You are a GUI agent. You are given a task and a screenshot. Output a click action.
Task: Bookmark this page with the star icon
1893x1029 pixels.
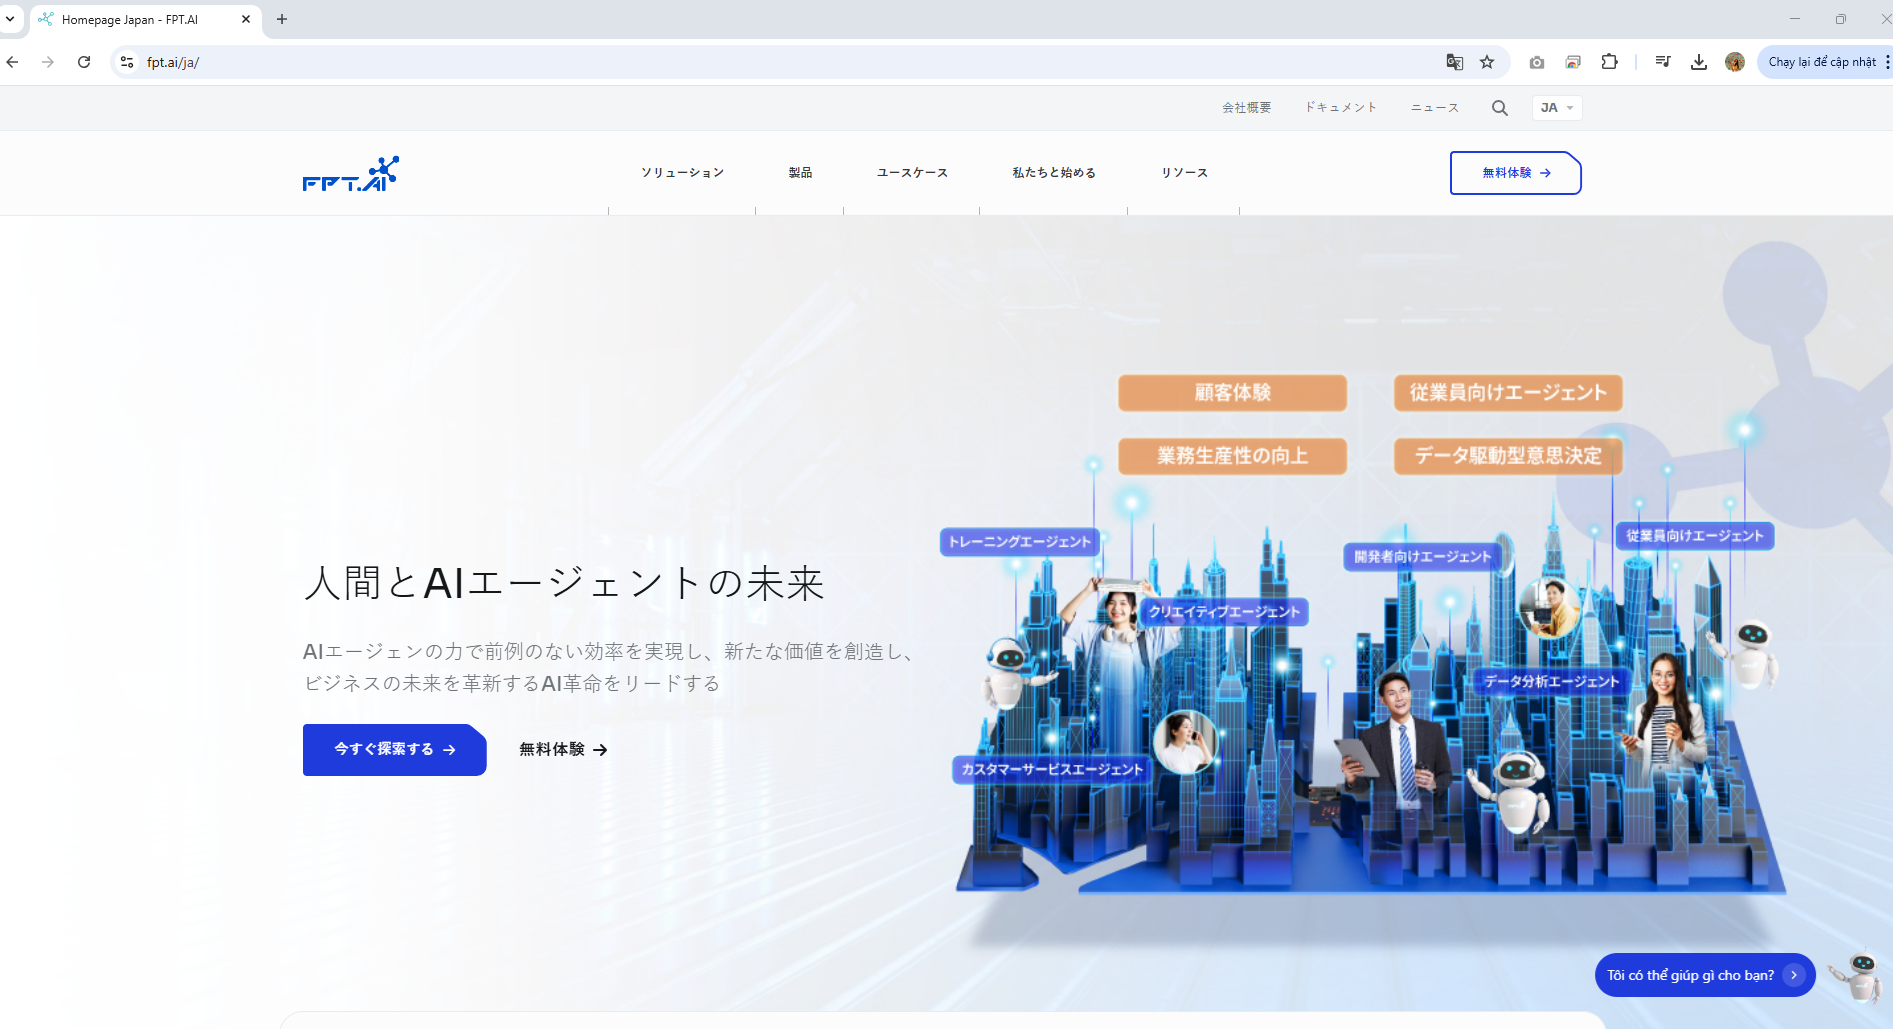click(1487, 62)
